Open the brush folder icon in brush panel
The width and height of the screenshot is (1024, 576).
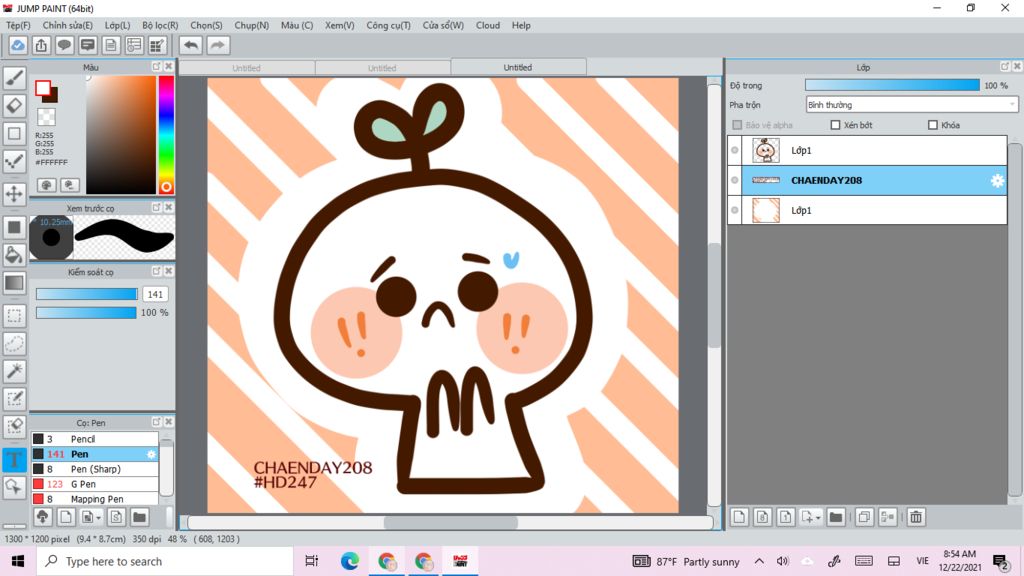139,517
